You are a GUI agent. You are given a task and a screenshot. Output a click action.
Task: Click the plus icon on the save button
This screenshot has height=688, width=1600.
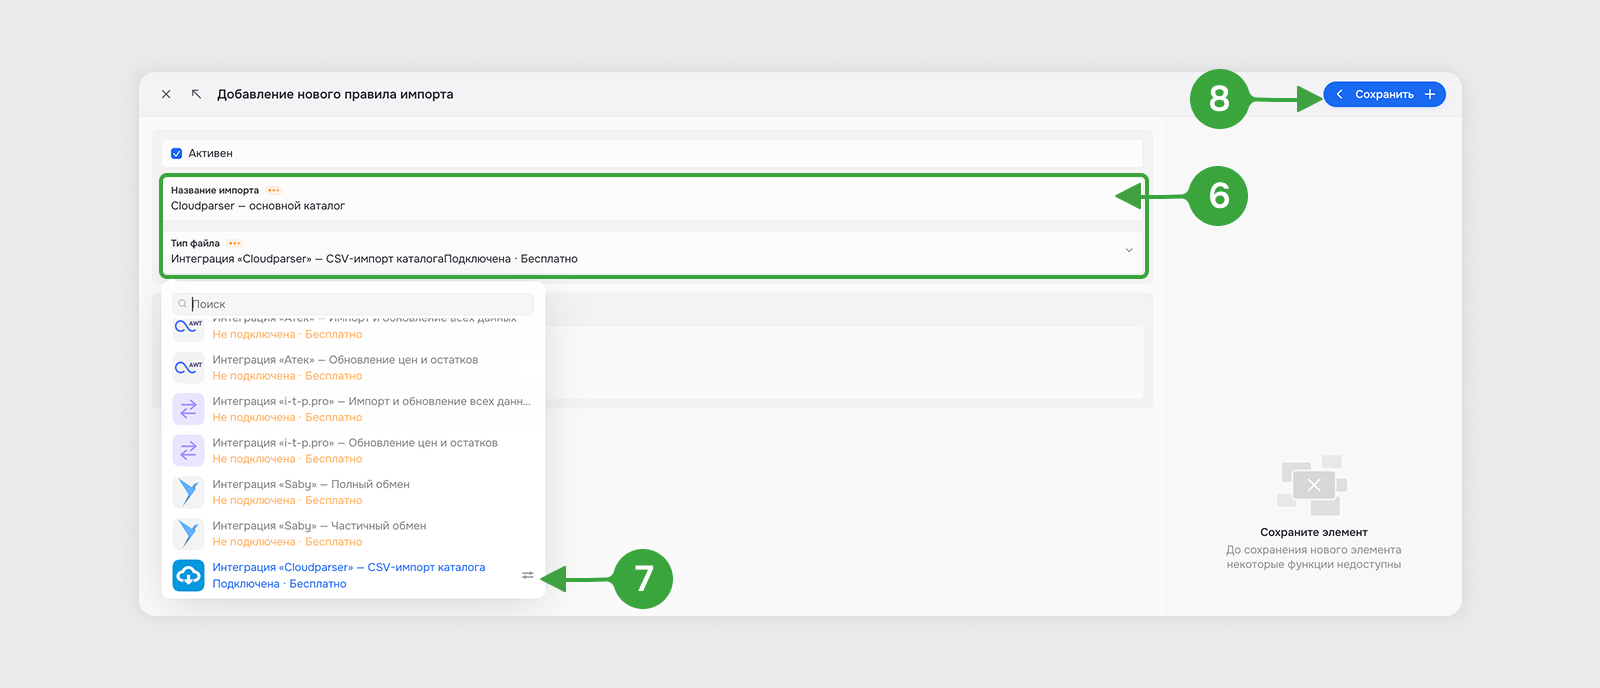coord(1430,94)
